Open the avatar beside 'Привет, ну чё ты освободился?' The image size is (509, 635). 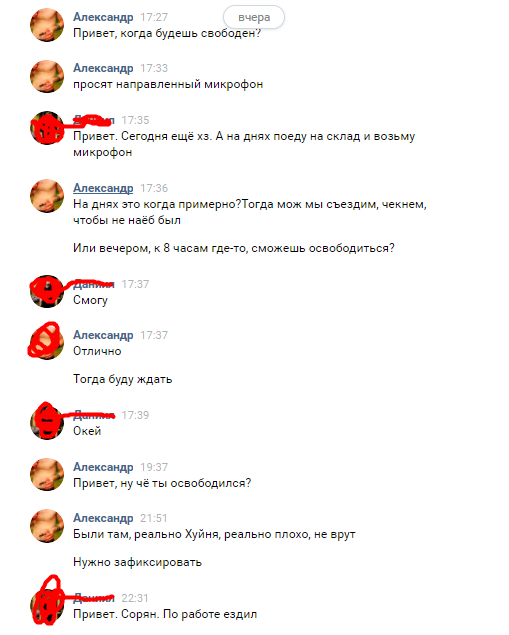click(x=47, y=475)
